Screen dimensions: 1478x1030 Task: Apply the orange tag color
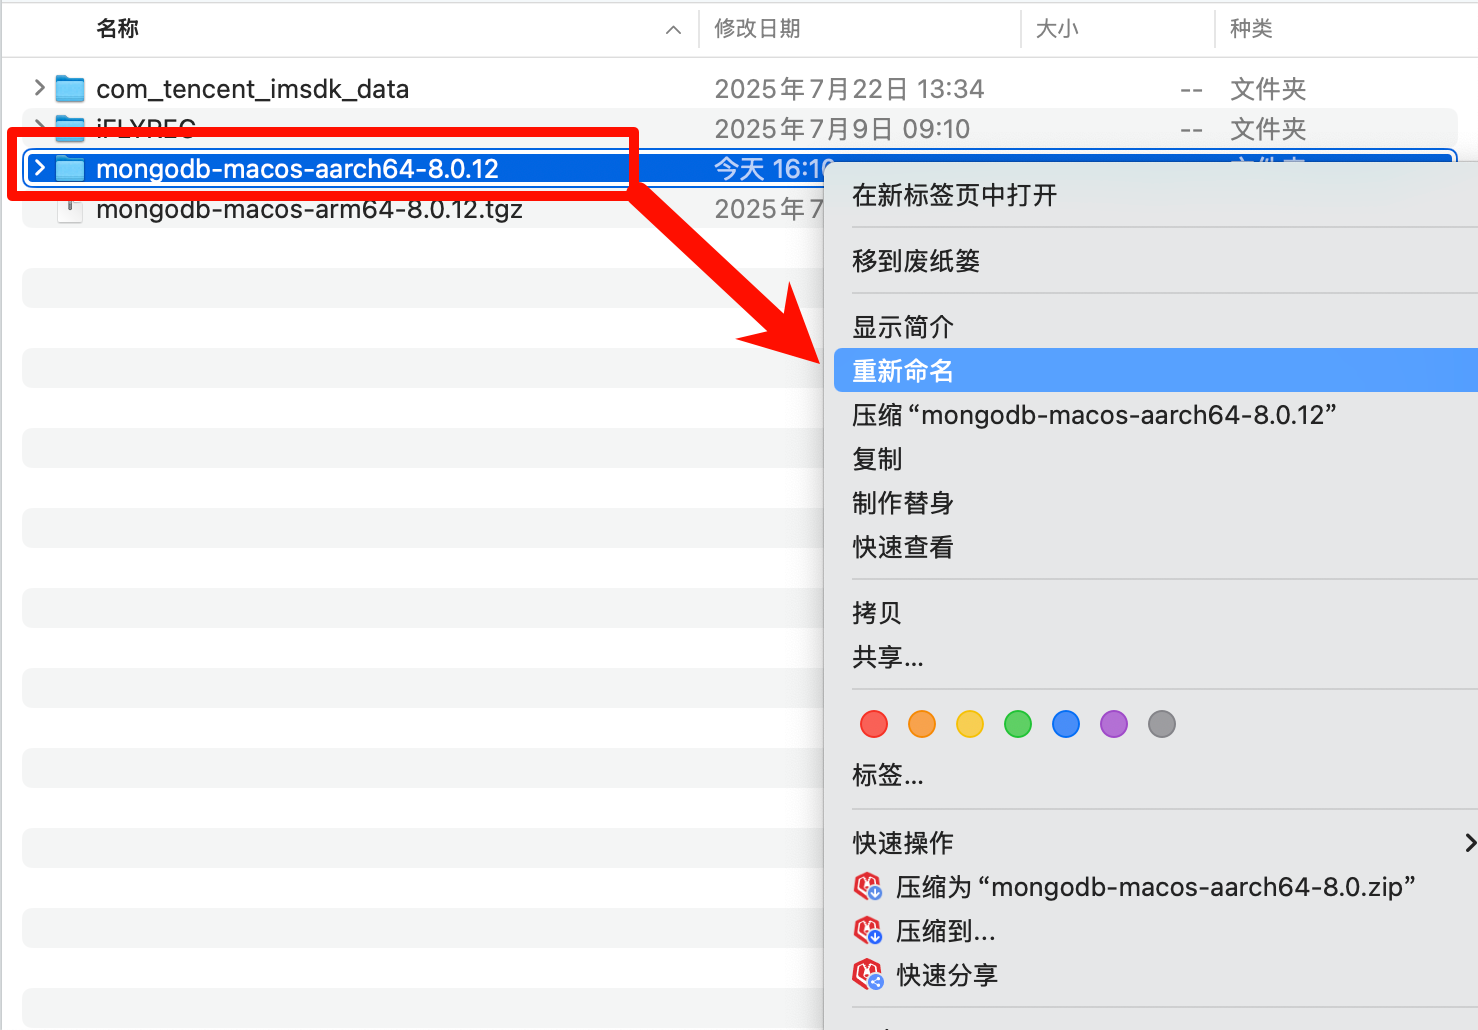[922, 724]
